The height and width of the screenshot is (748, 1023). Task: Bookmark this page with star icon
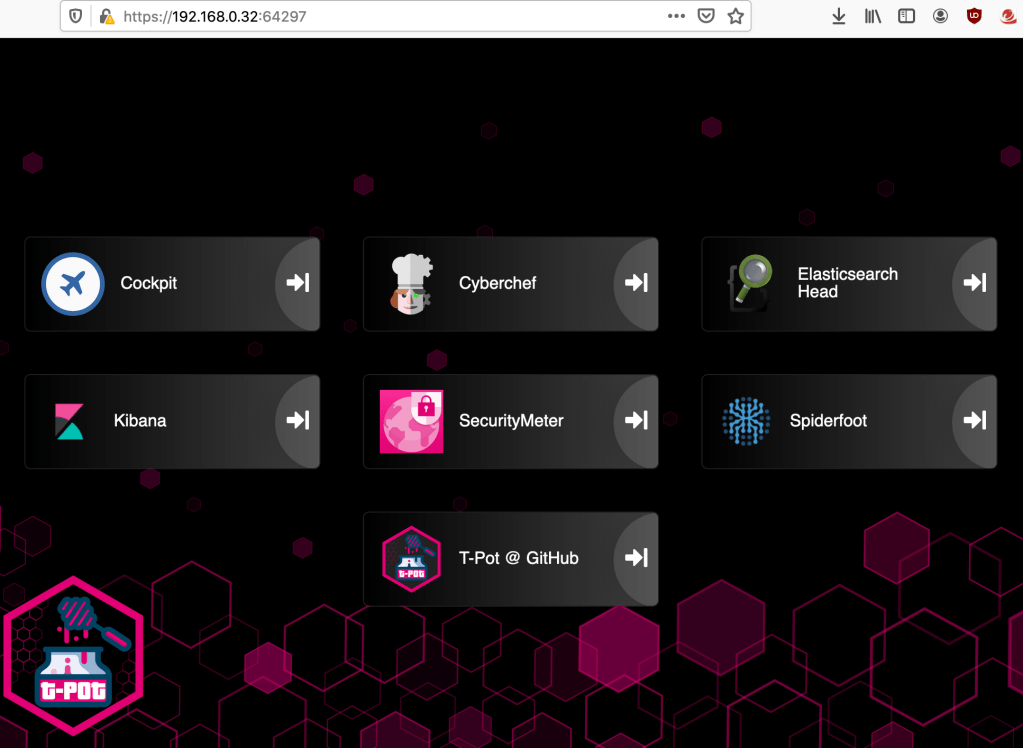coord(736,17)
